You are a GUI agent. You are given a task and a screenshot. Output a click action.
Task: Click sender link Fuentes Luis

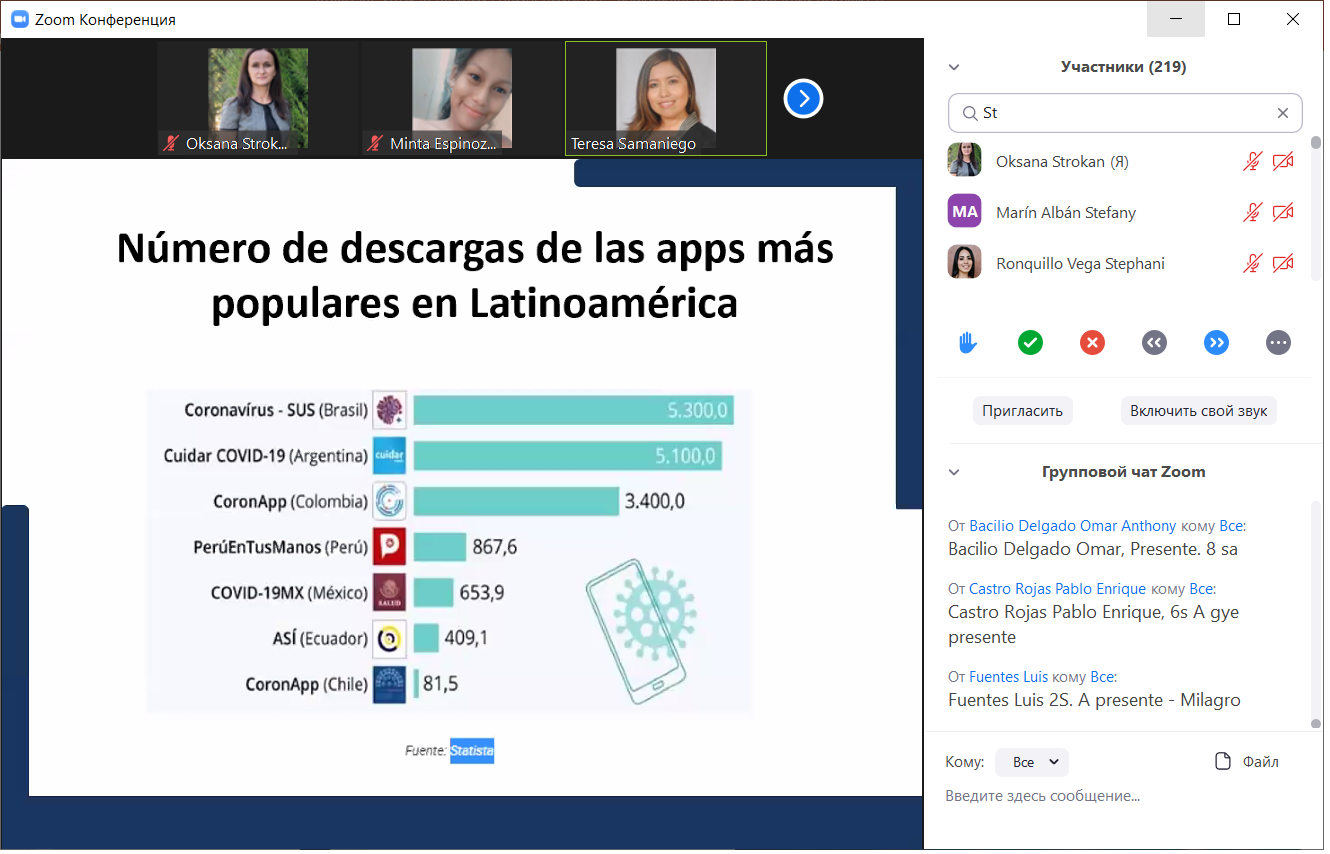[1009, 677]
